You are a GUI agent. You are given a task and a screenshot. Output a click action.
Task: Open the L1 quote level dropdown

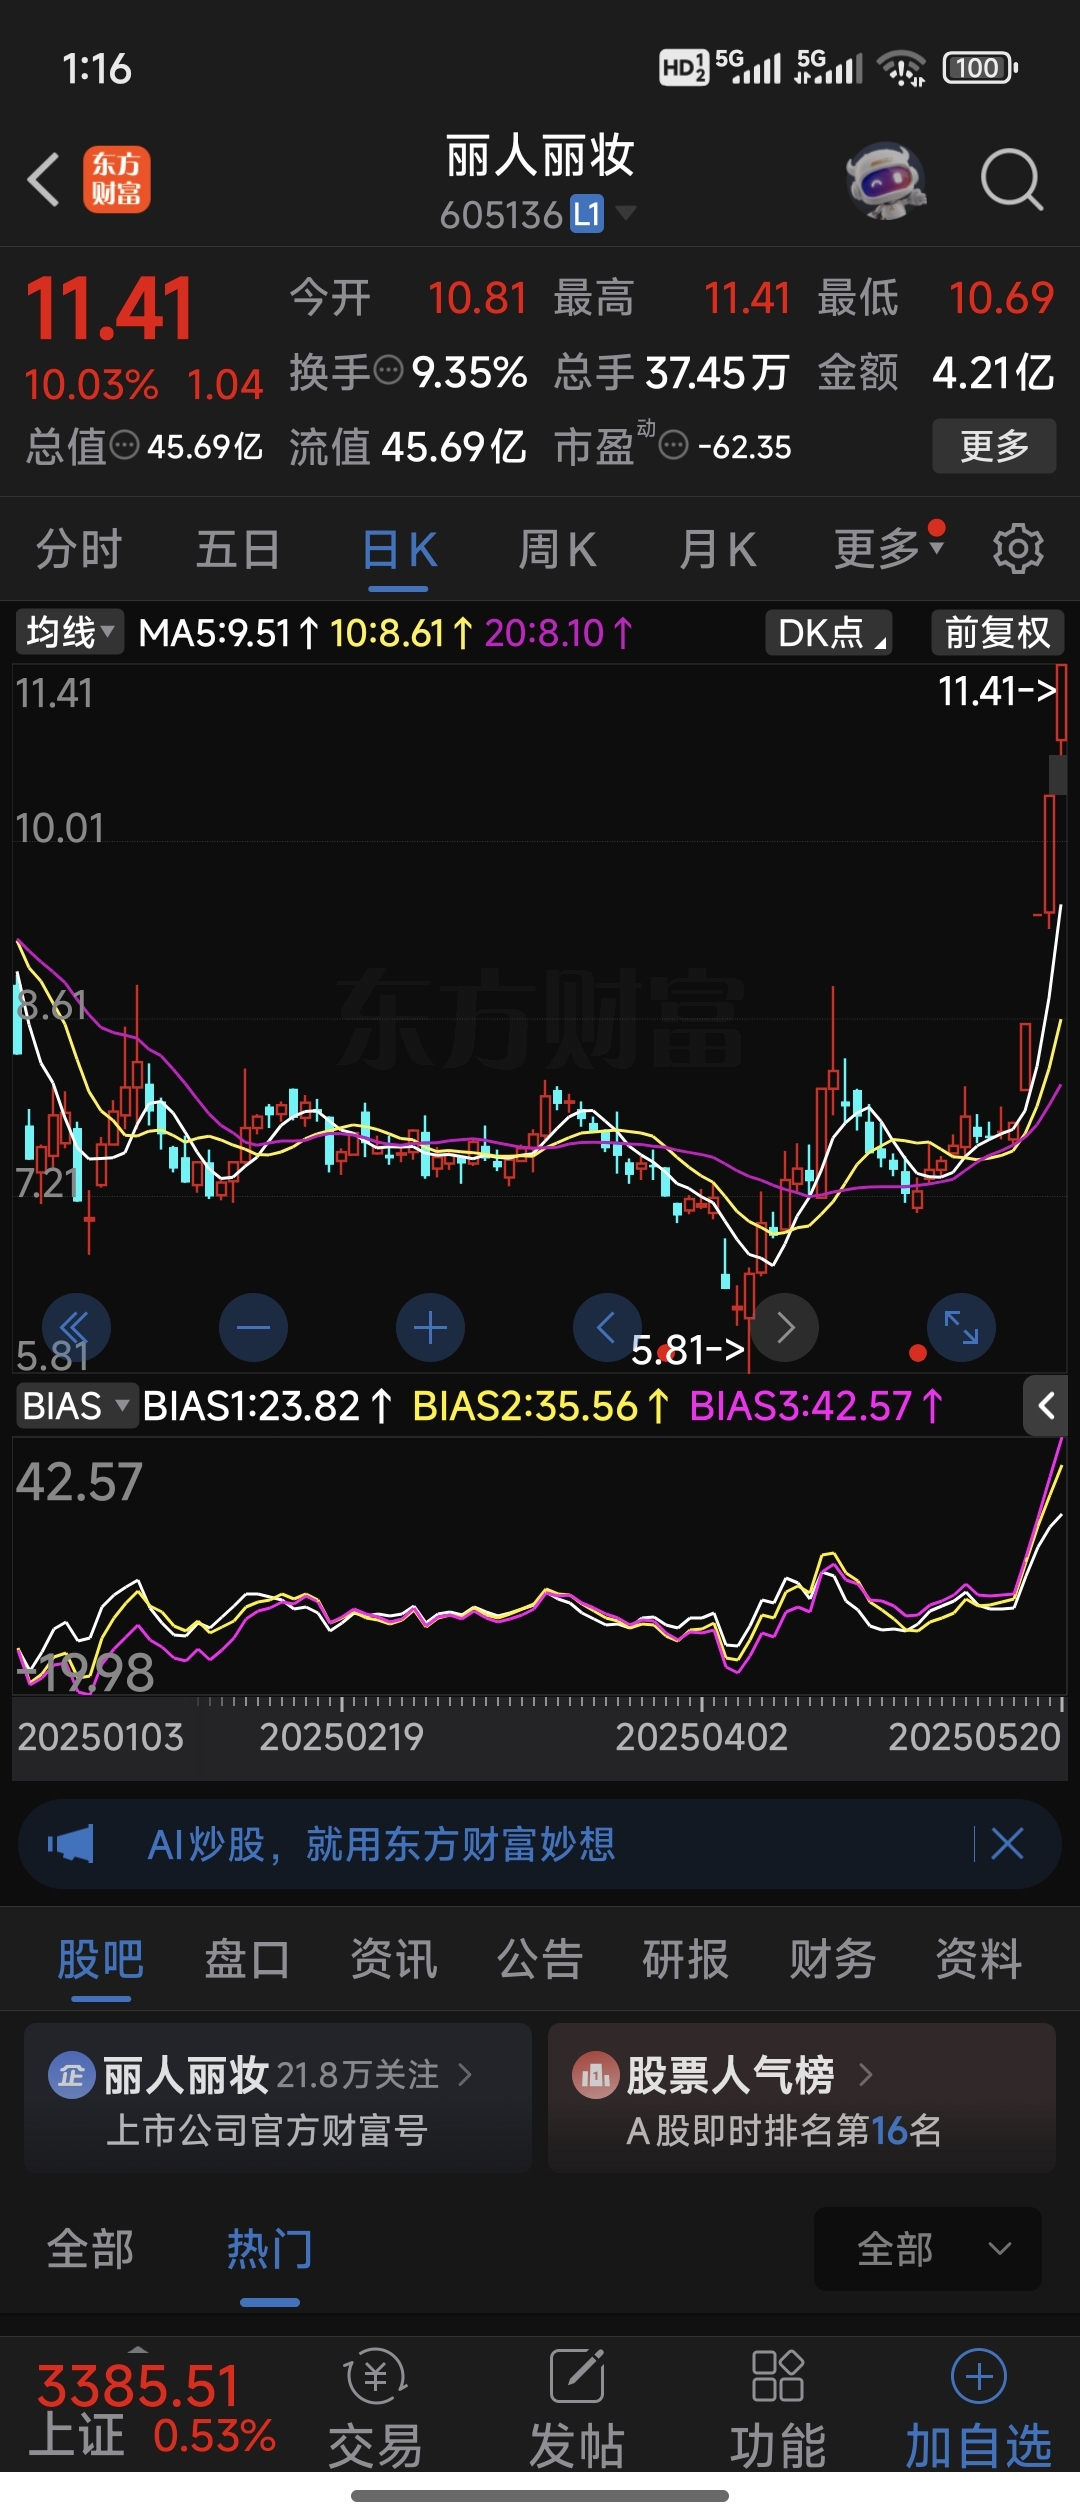(603, 214)
